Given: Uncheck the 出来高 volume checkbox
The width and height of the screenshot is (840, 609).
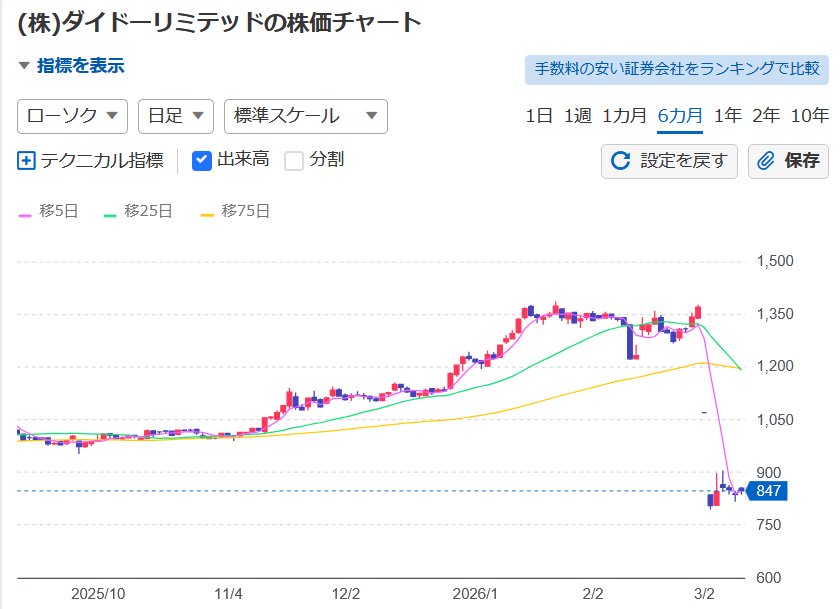Looking at the screenshot, I should coord(202,160).
